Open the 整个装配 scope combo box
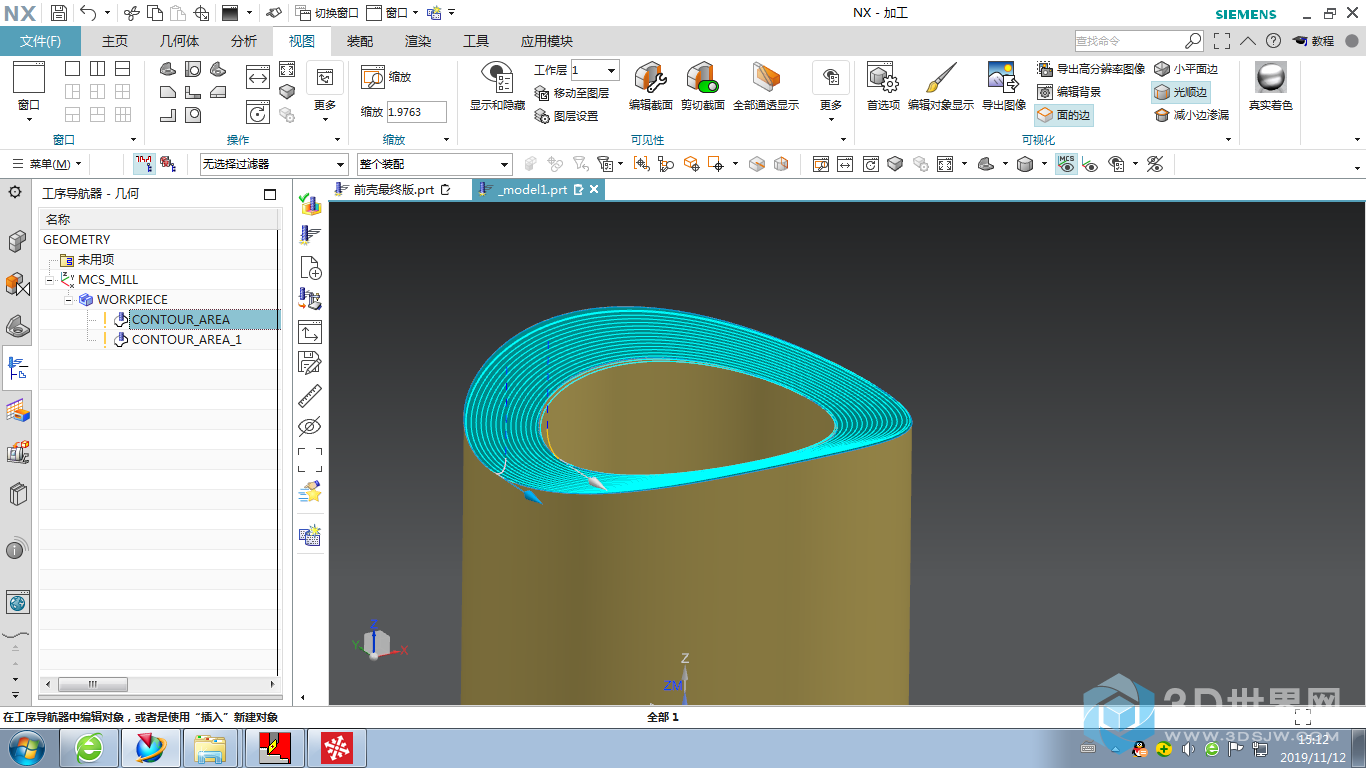The height and width of the screenshot is (768, 1366). coord(435,164)
